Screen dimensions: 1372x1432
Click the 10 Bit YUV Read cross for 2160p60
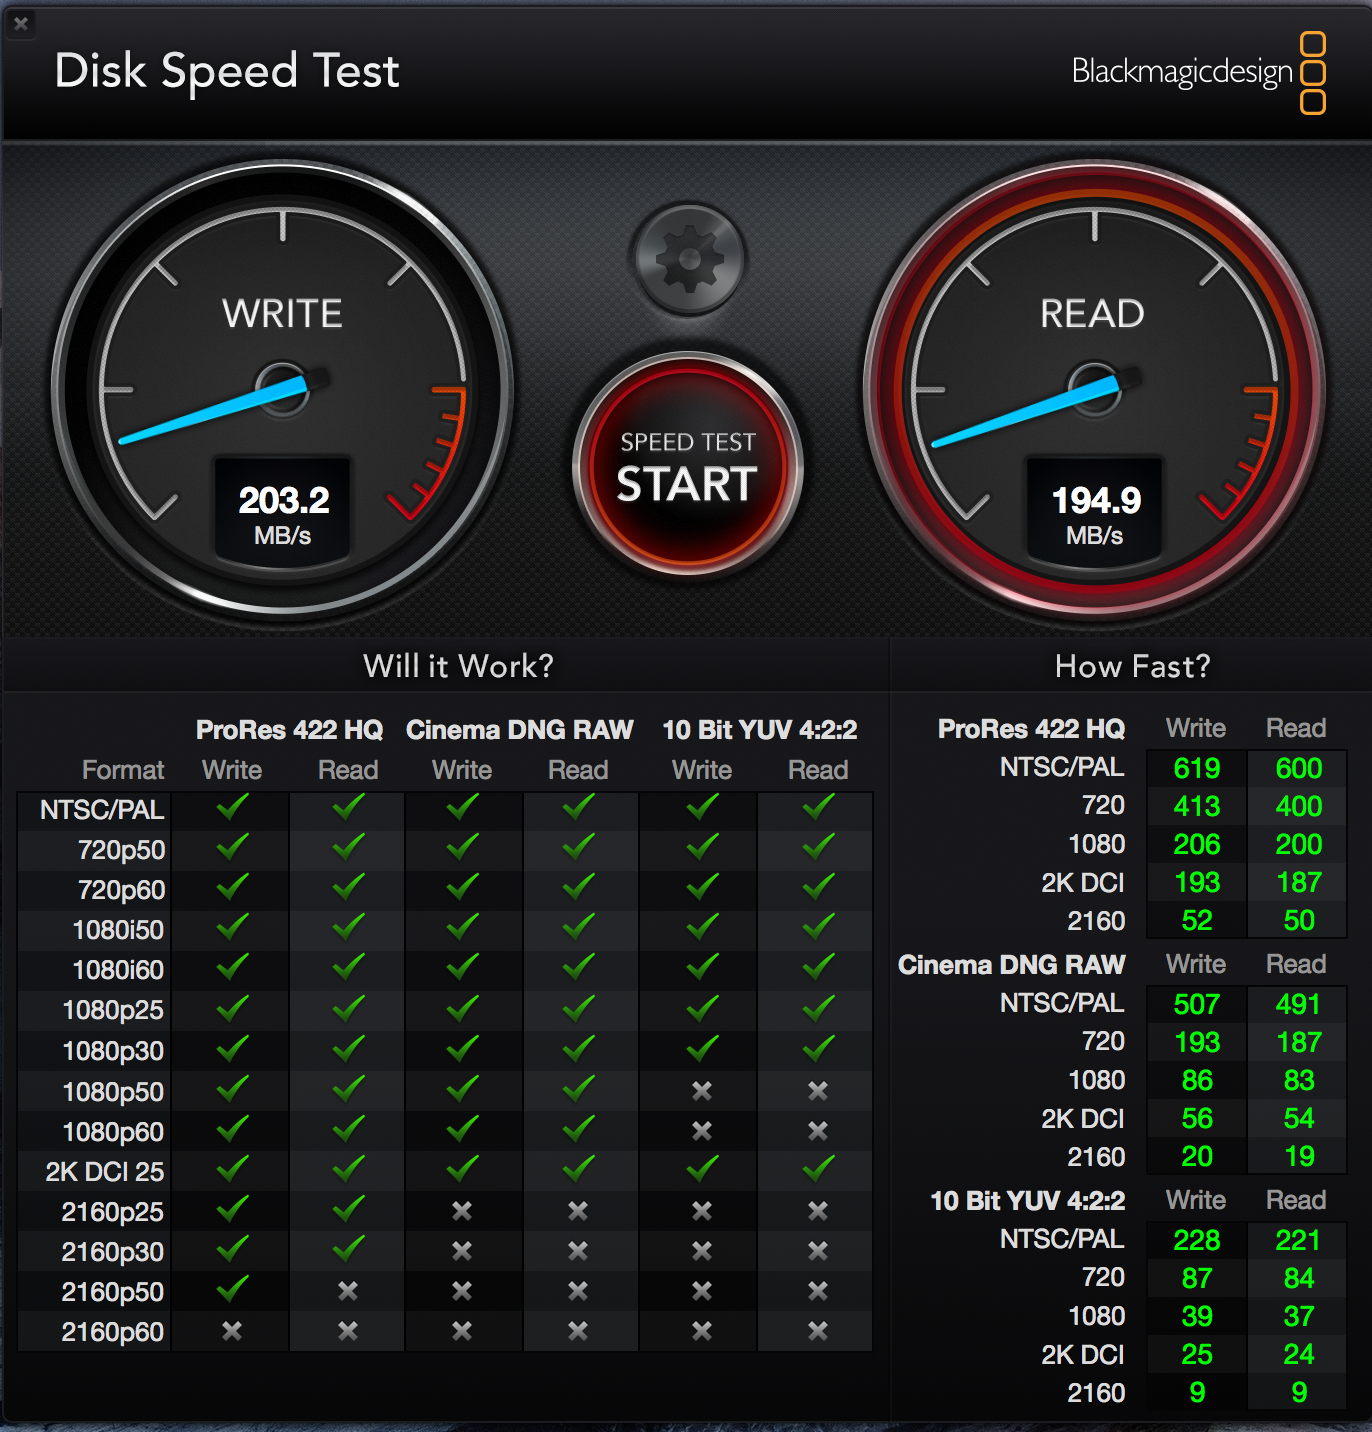tap(818, 1331)
